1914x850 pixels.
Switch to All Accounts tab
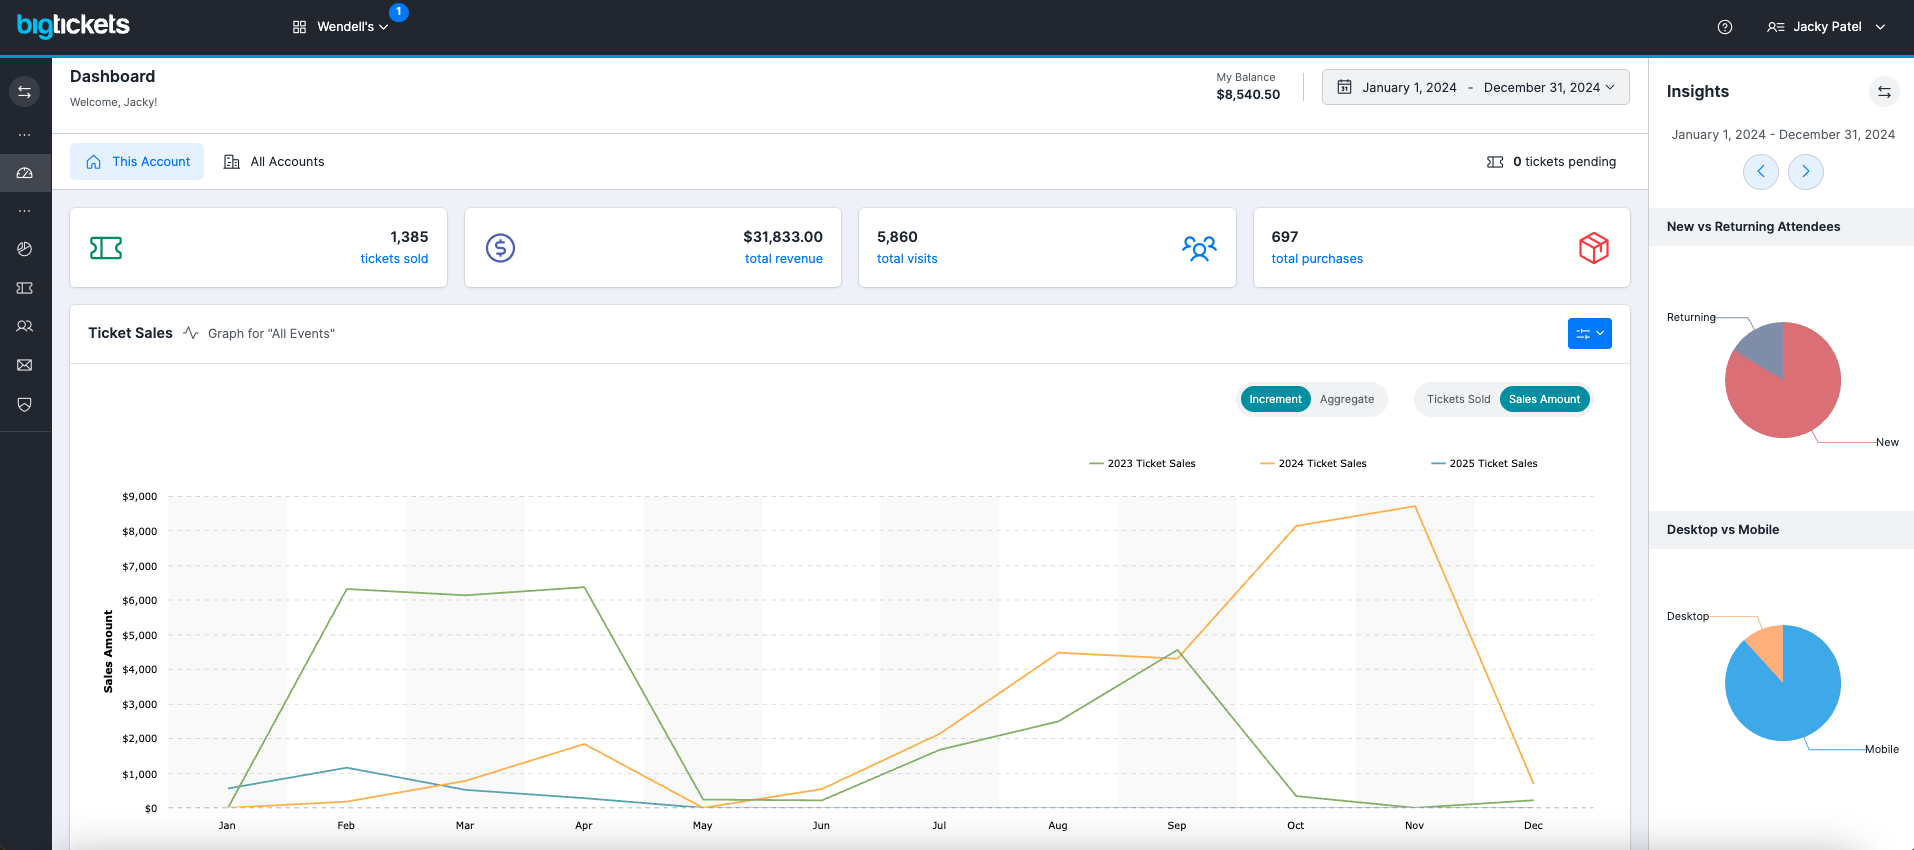[274, 162]
